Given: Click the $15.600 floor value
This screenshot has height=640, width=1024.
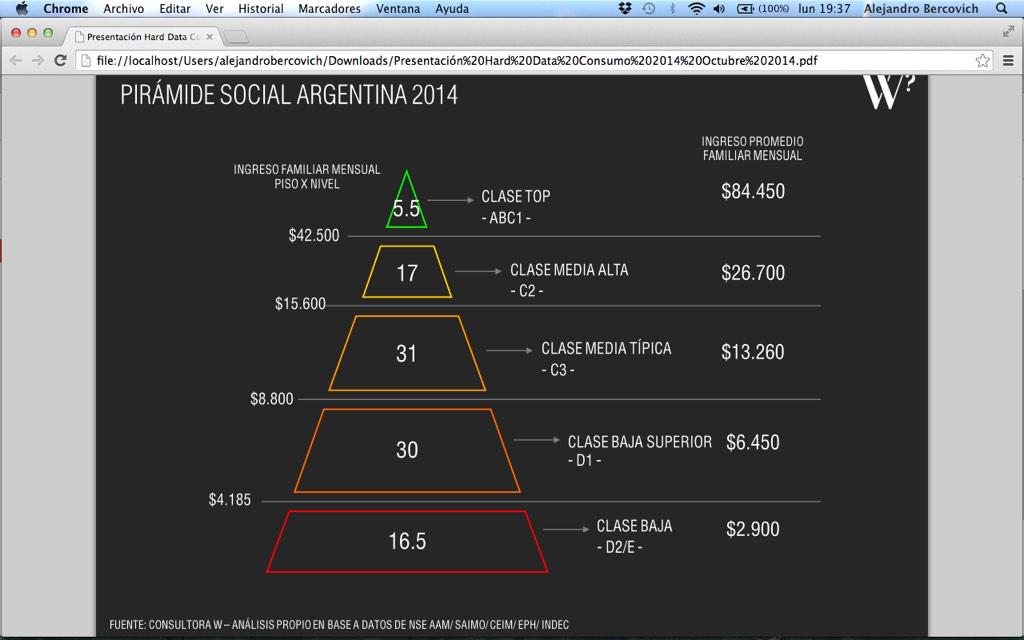Looking at the screenshot, I should [x=300, y=304].
